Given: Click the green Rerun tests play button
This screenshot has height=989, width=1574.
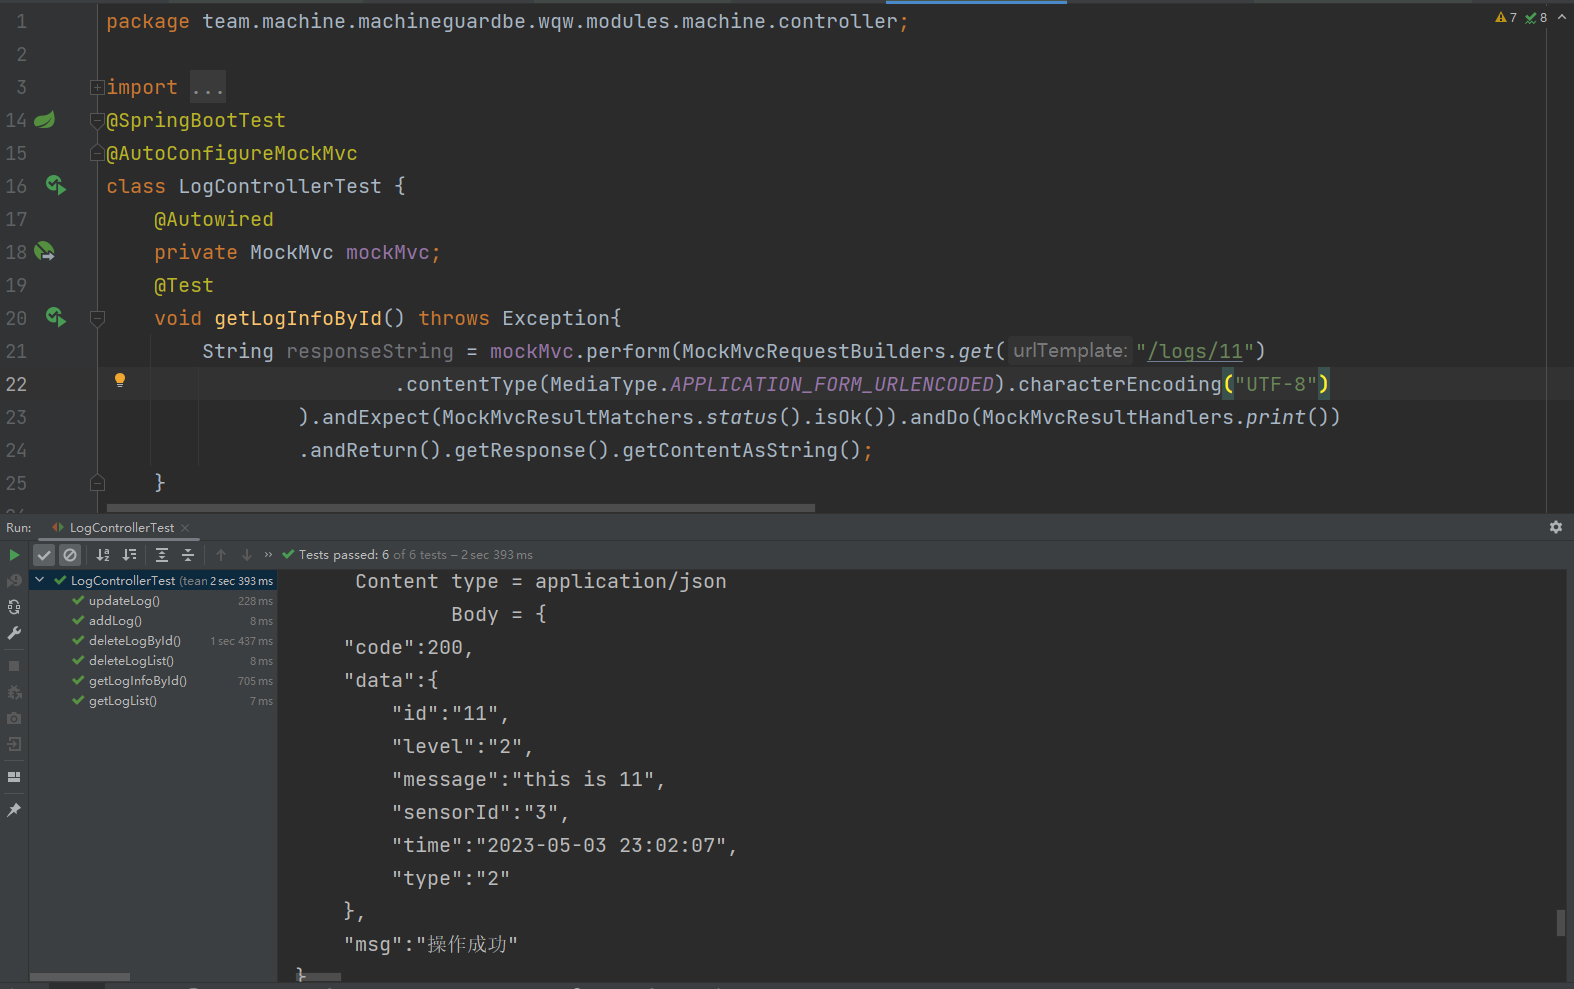Looking at the screenshot, I should tap(14, 555).
